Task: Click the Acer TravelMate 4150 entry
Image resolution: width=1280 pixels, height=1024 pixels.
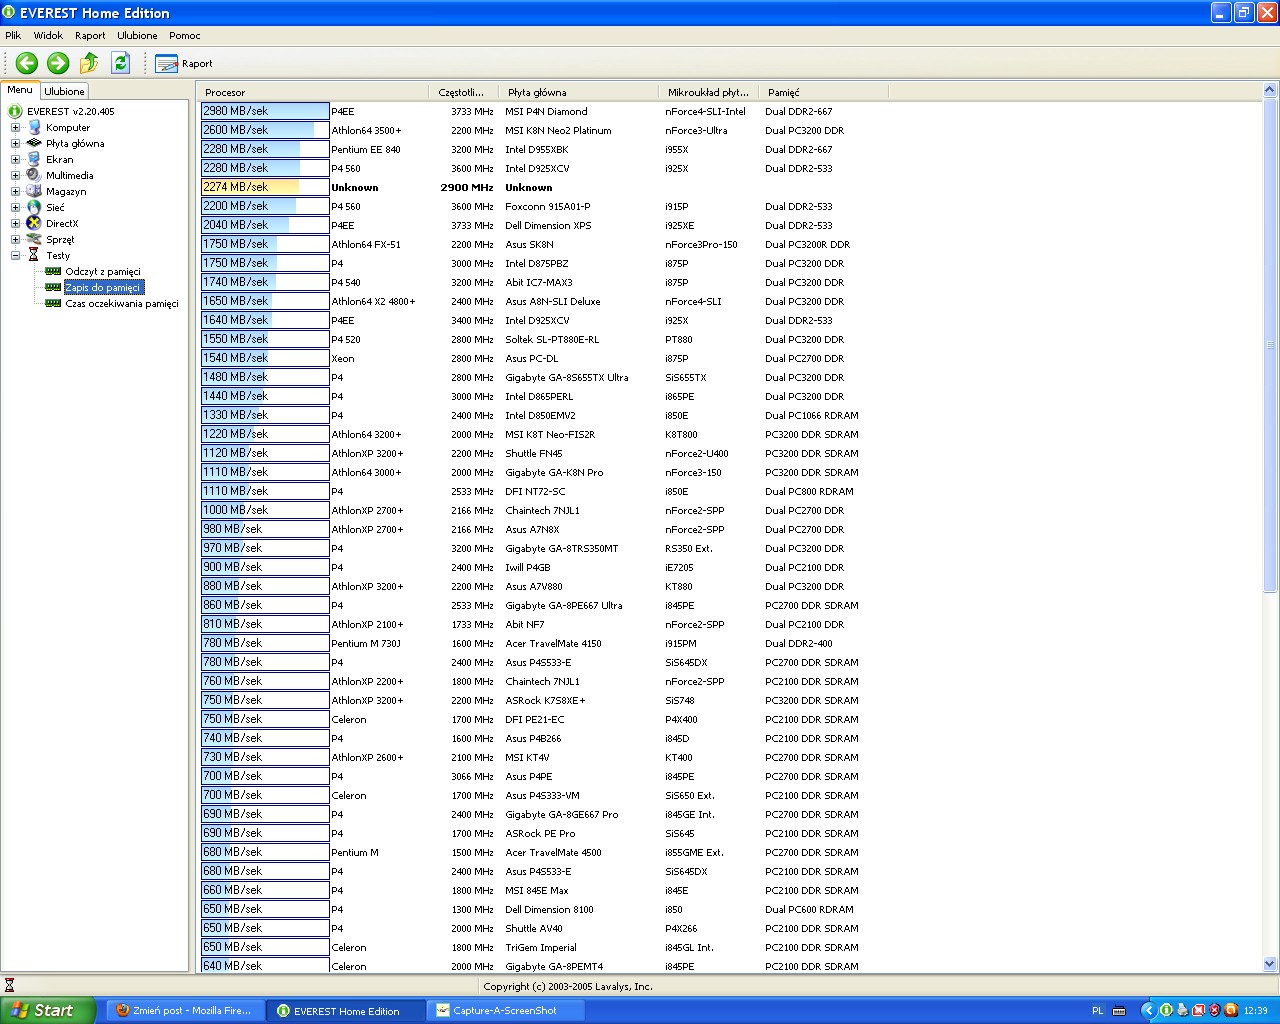Action: (553, 643)
